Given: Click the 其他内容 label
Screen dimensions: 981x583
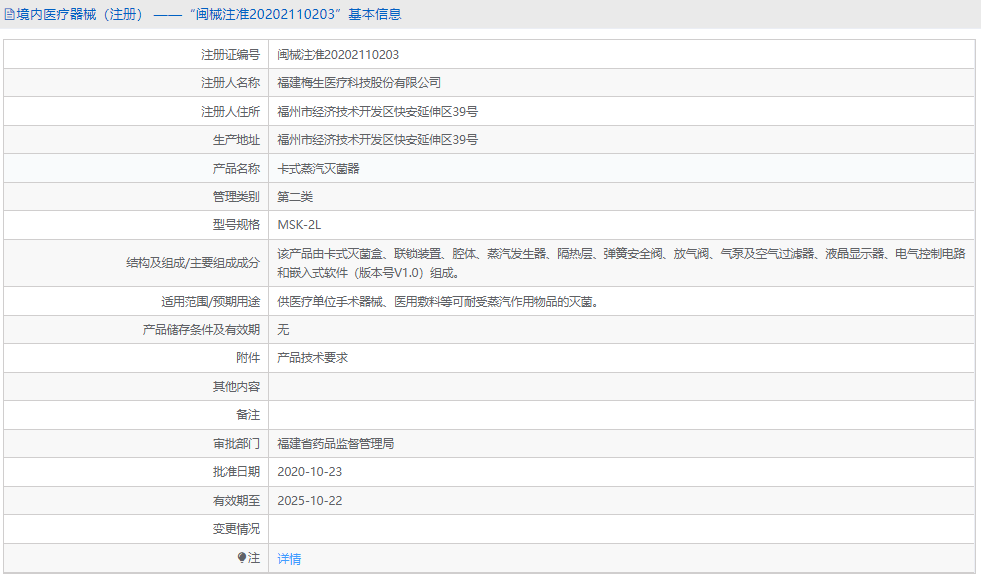Looking at the screenshot, I should click(236, 387).
